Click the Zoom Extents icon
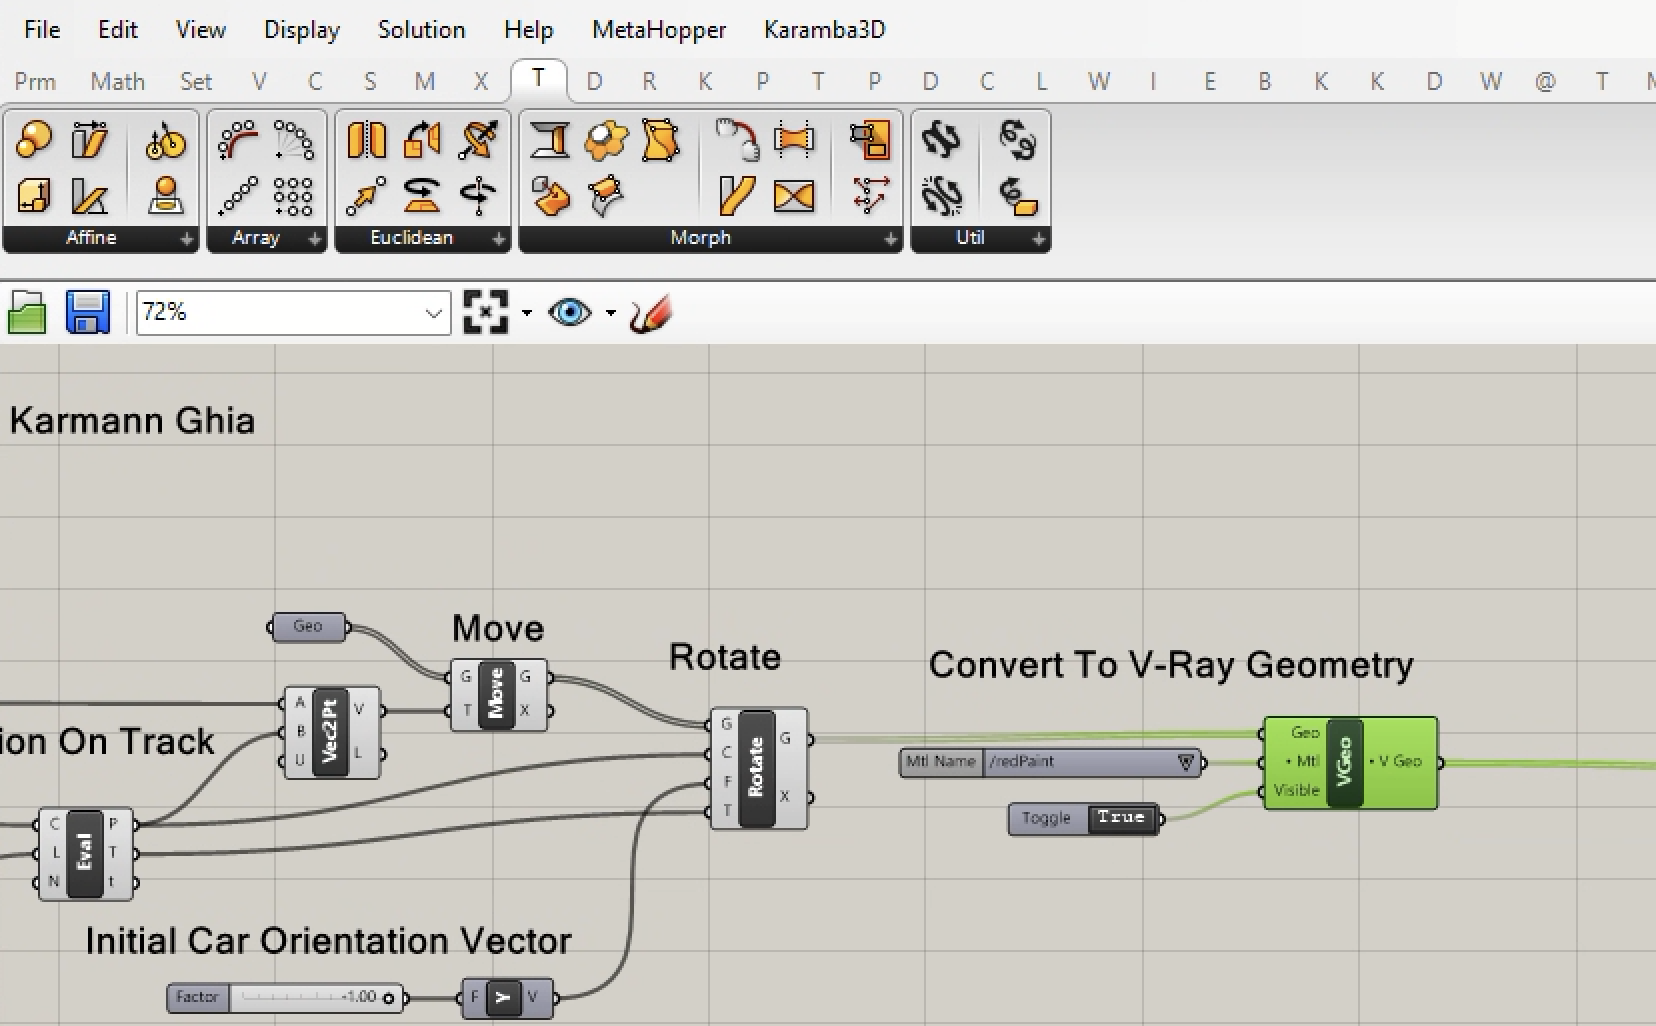This screenshot has width=1656, height=1026. coord(485,313)
